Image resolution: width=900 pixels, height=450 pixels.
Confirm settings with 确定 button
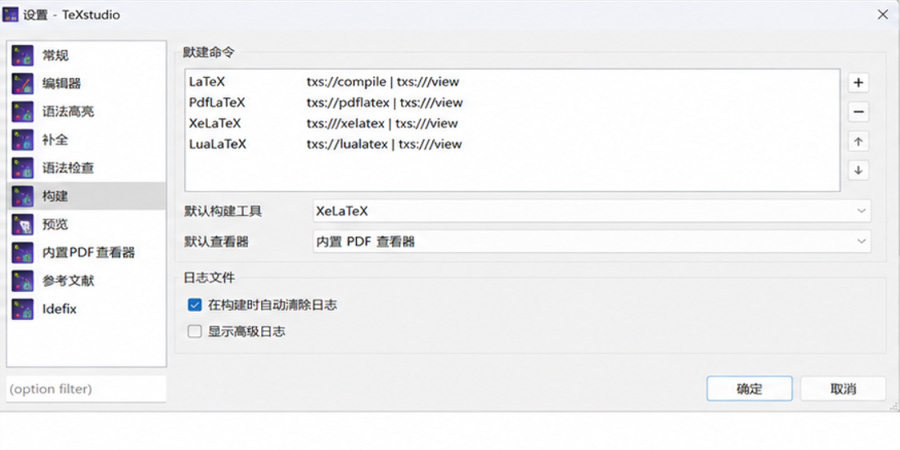[749, 389]
